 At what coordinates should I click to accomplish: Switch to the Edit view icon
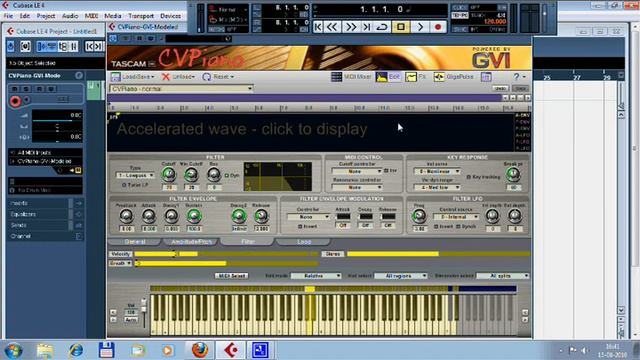pos(388,77)
